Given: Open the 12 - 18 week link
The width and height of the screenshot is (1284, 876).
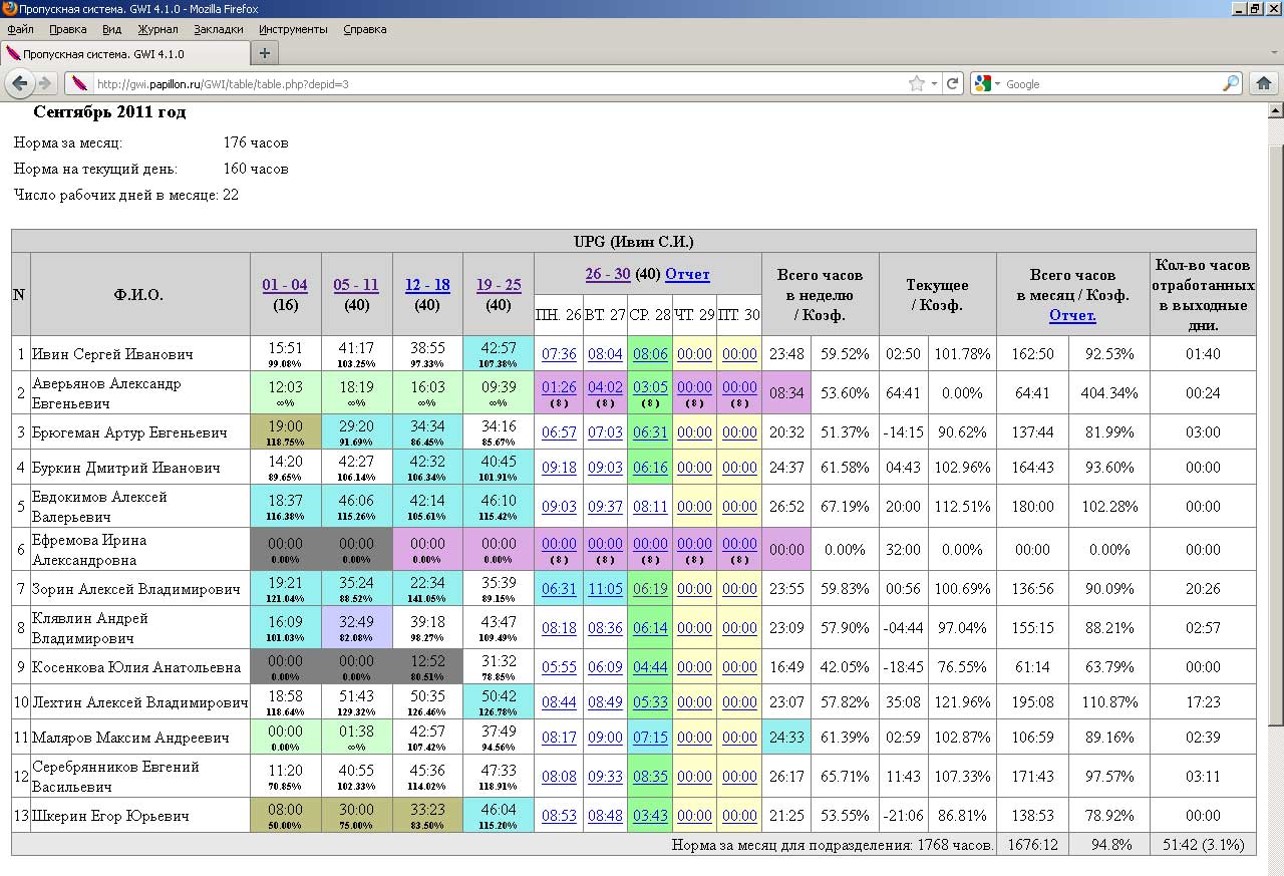Looking at the screenshot, I should [427, 285].
